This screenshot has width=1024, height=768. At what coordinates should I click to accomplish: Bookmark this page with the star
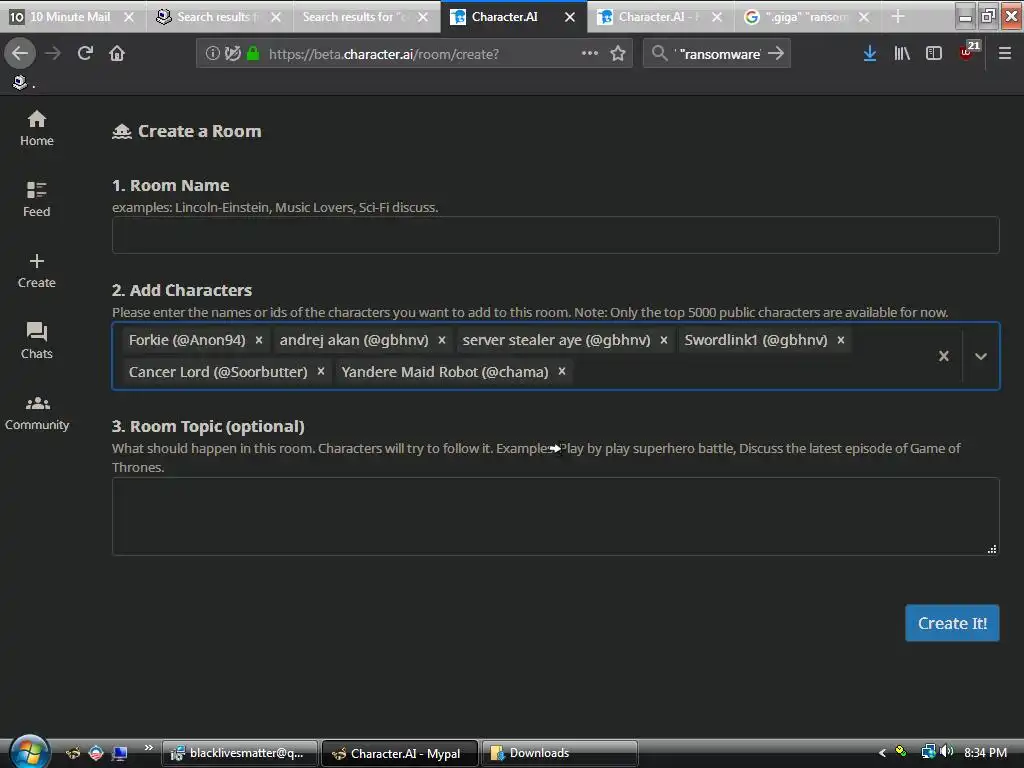click(x=618, y=53)
